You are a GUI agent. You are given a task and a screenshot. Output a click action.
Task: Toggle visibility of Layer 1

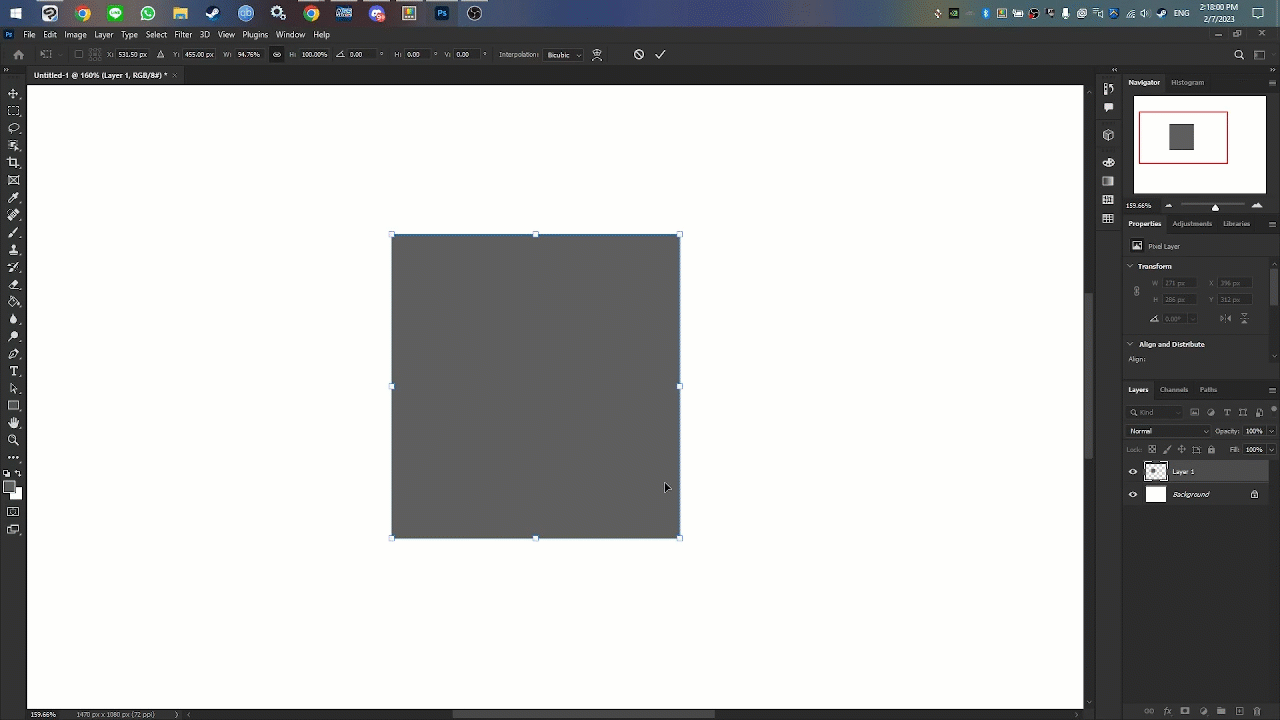1133,471
